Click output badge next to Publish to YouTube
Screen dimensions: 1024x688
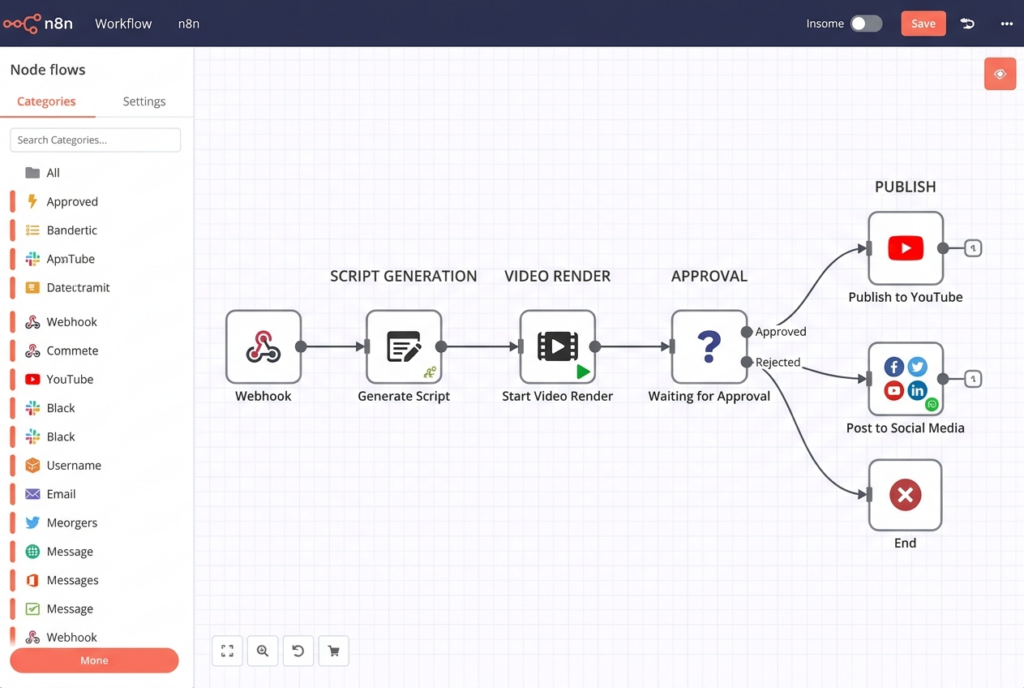[x=973, y=248]
